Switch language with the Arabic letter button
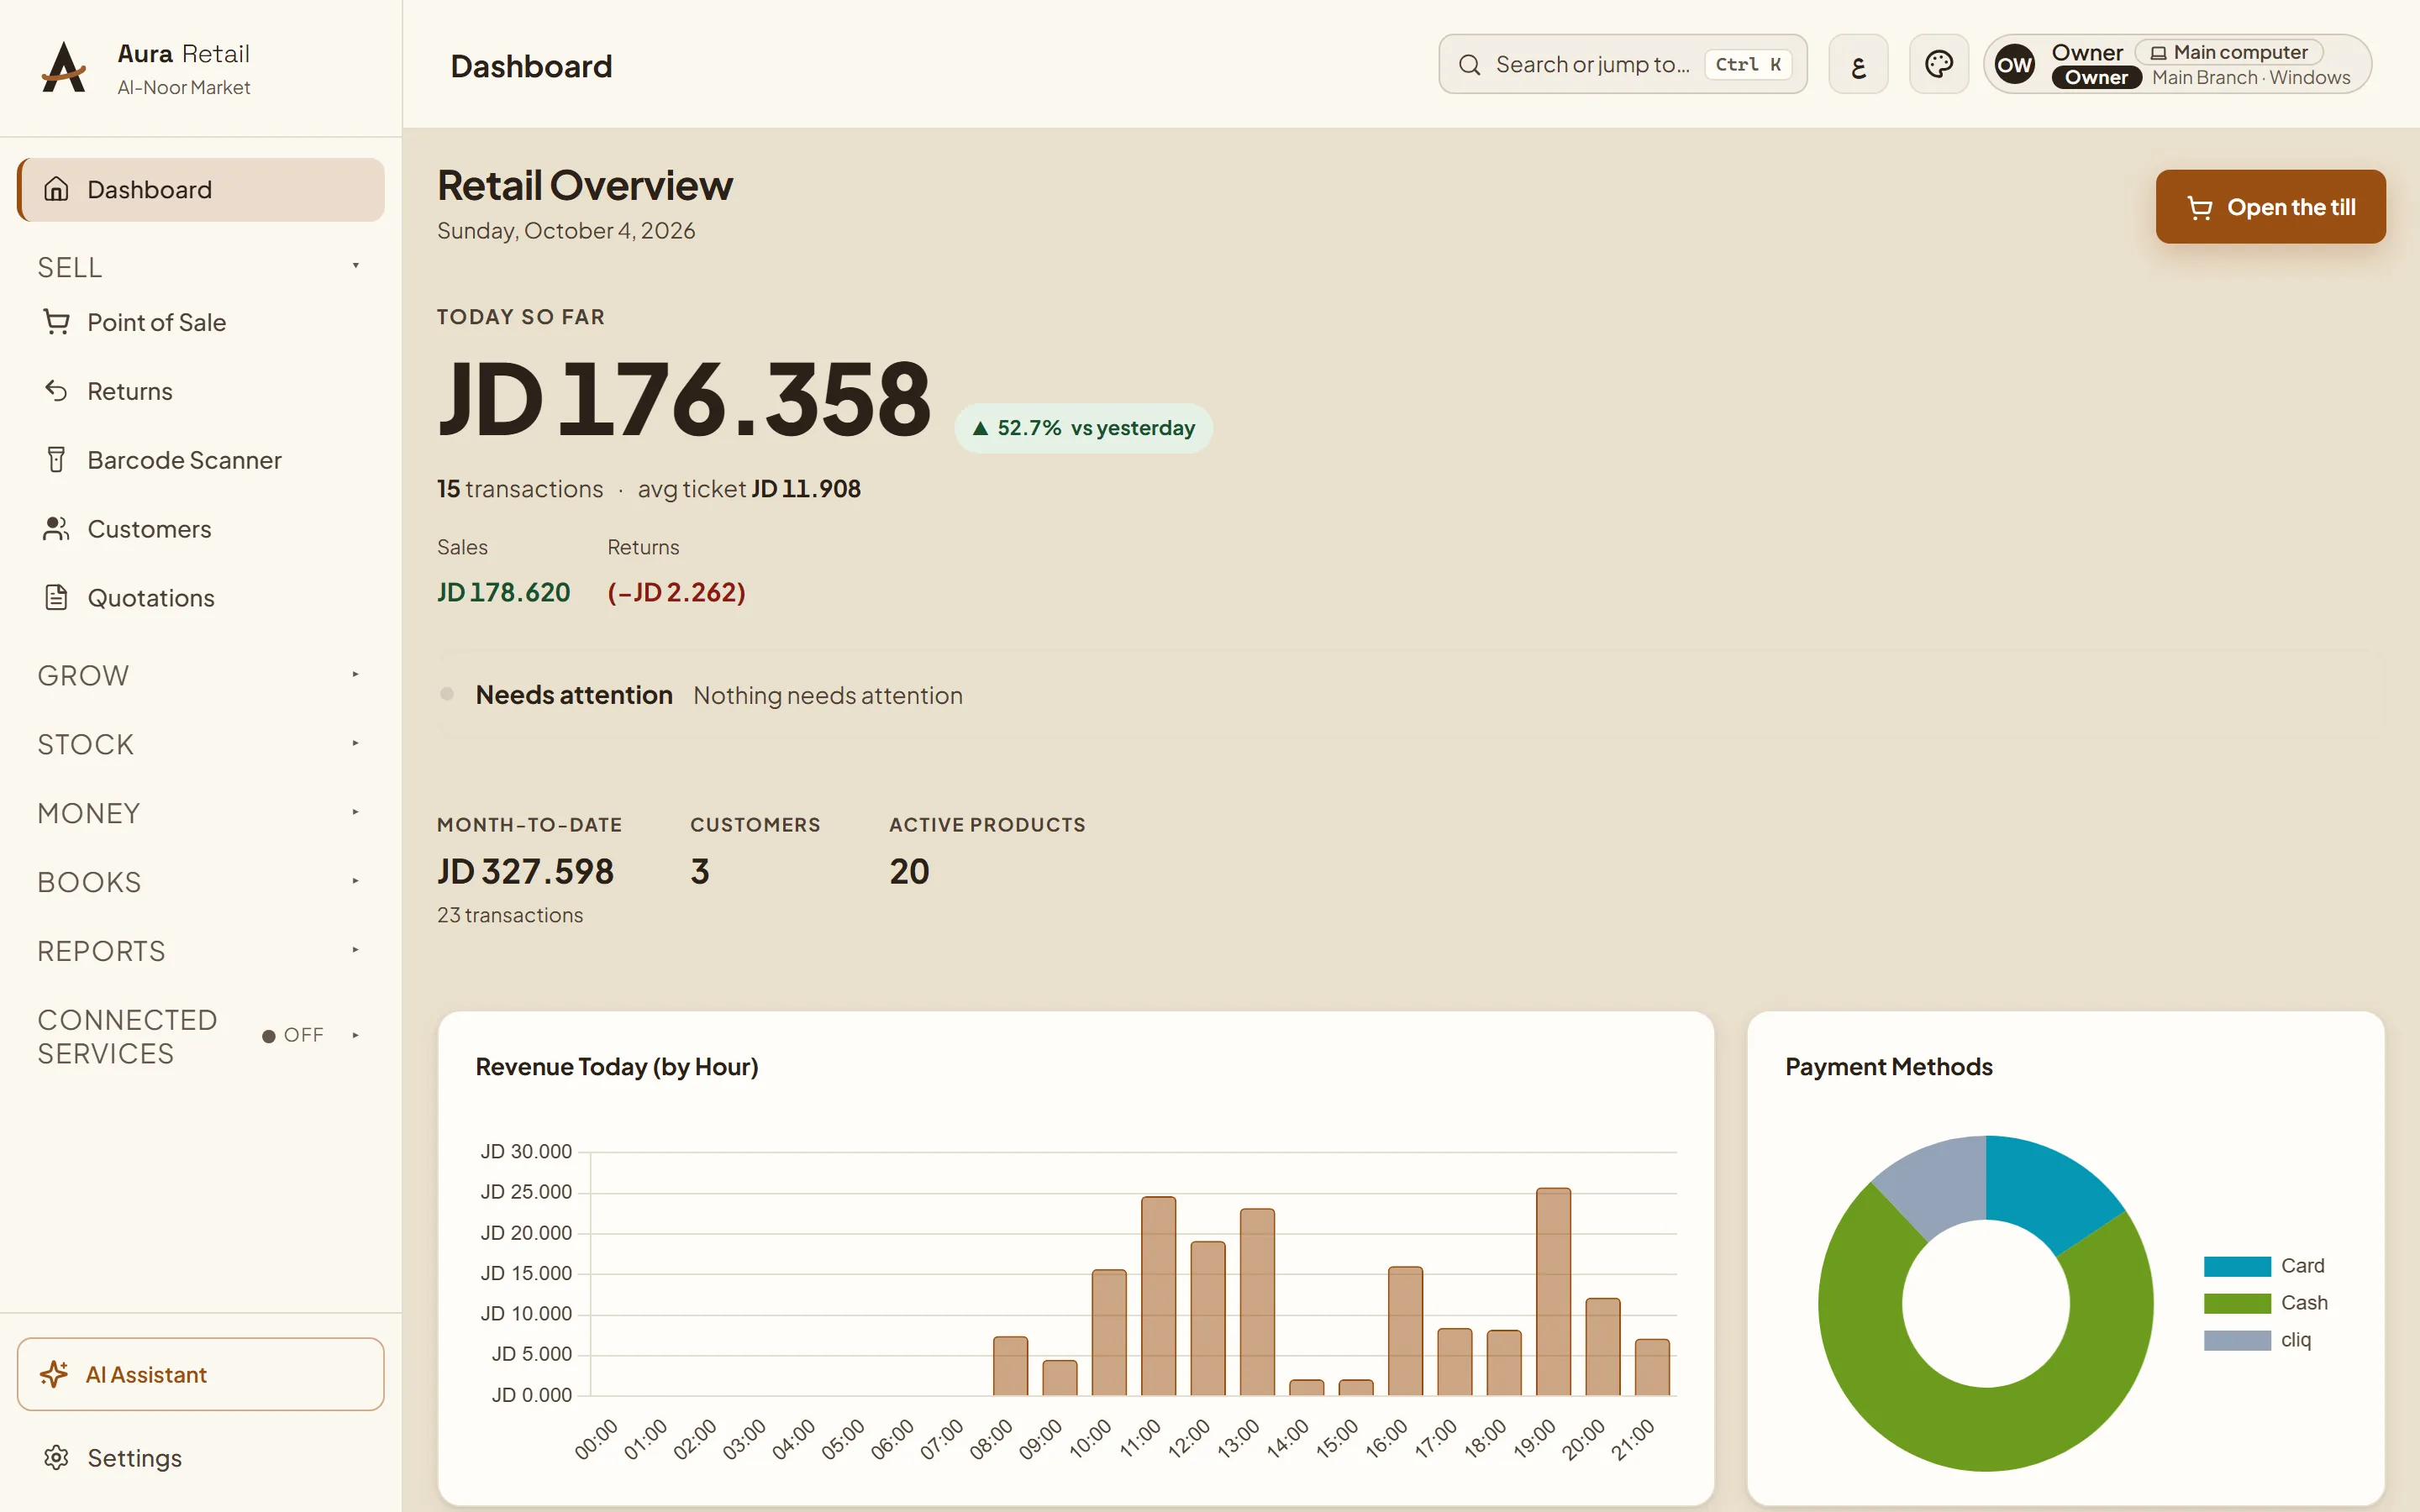The image size is (2420, 1512). coord(1858,65)
